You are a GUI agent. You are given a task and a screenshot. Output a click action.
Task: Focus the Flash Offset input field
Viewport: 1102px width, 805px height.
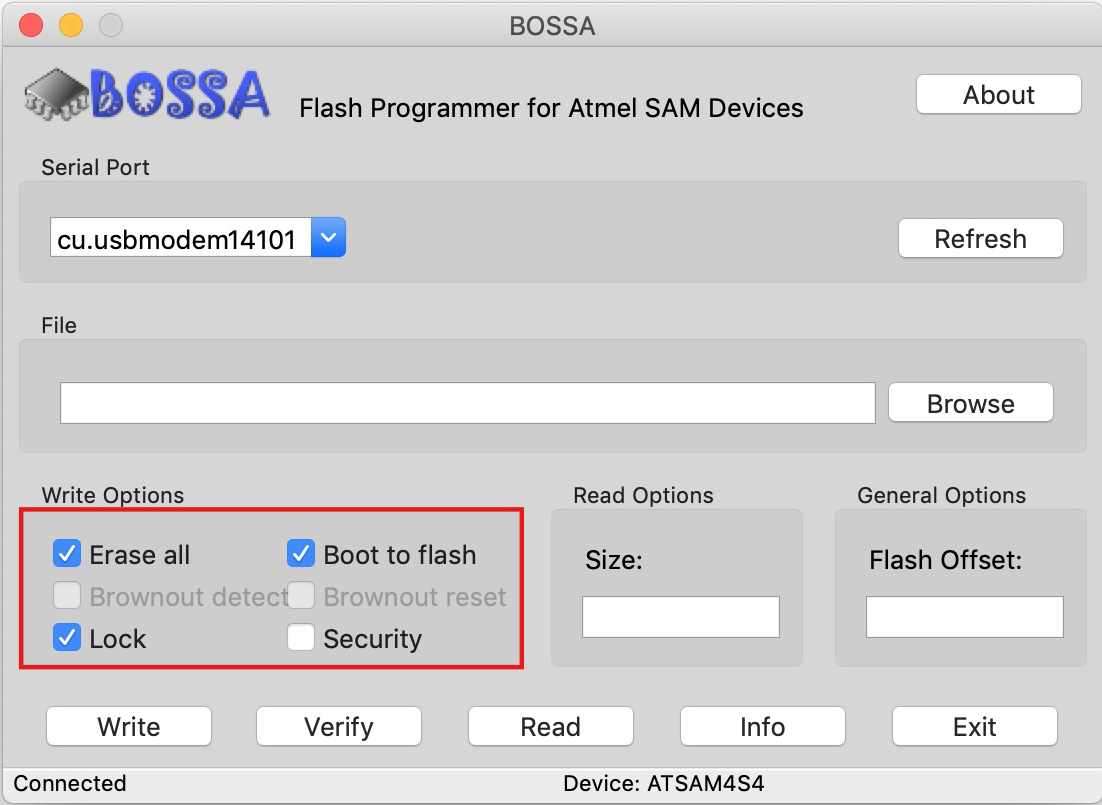pos(965,617)
